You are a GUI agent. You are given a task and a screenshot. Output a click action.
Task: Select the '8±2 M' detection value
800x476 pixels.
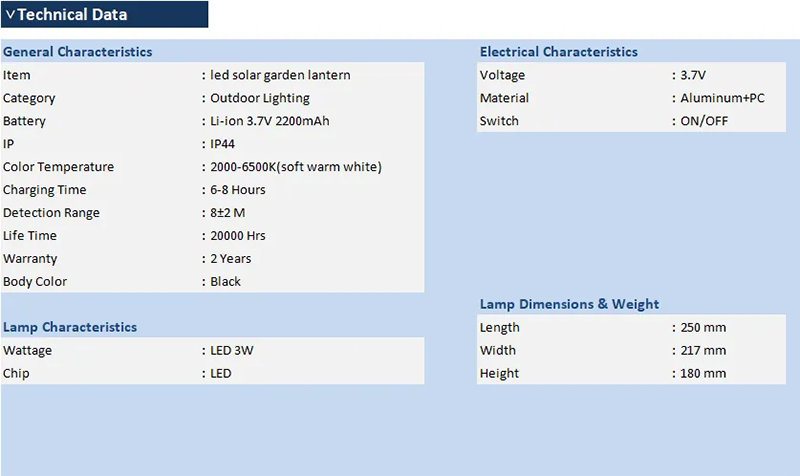pyautogui.click(x=228, y=213)
